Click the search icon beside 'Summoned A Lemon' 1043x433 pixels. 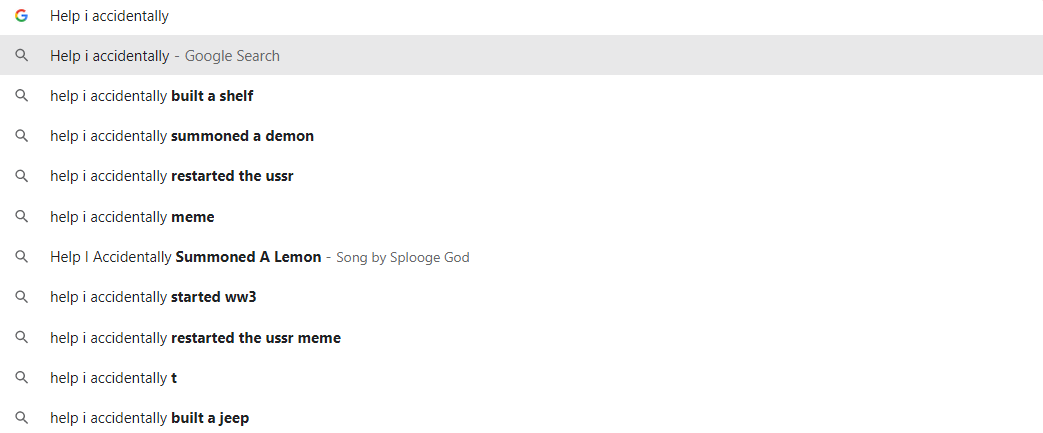[x=21, y=257]
